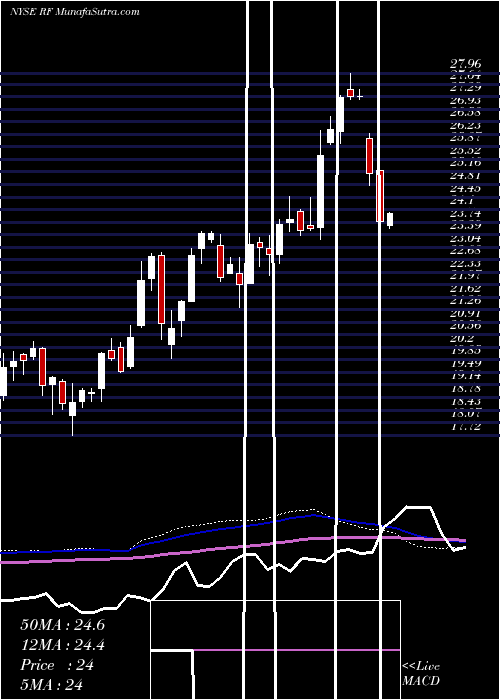
Task: Click the 12MA : 24.4 readout
Action: 62,645
